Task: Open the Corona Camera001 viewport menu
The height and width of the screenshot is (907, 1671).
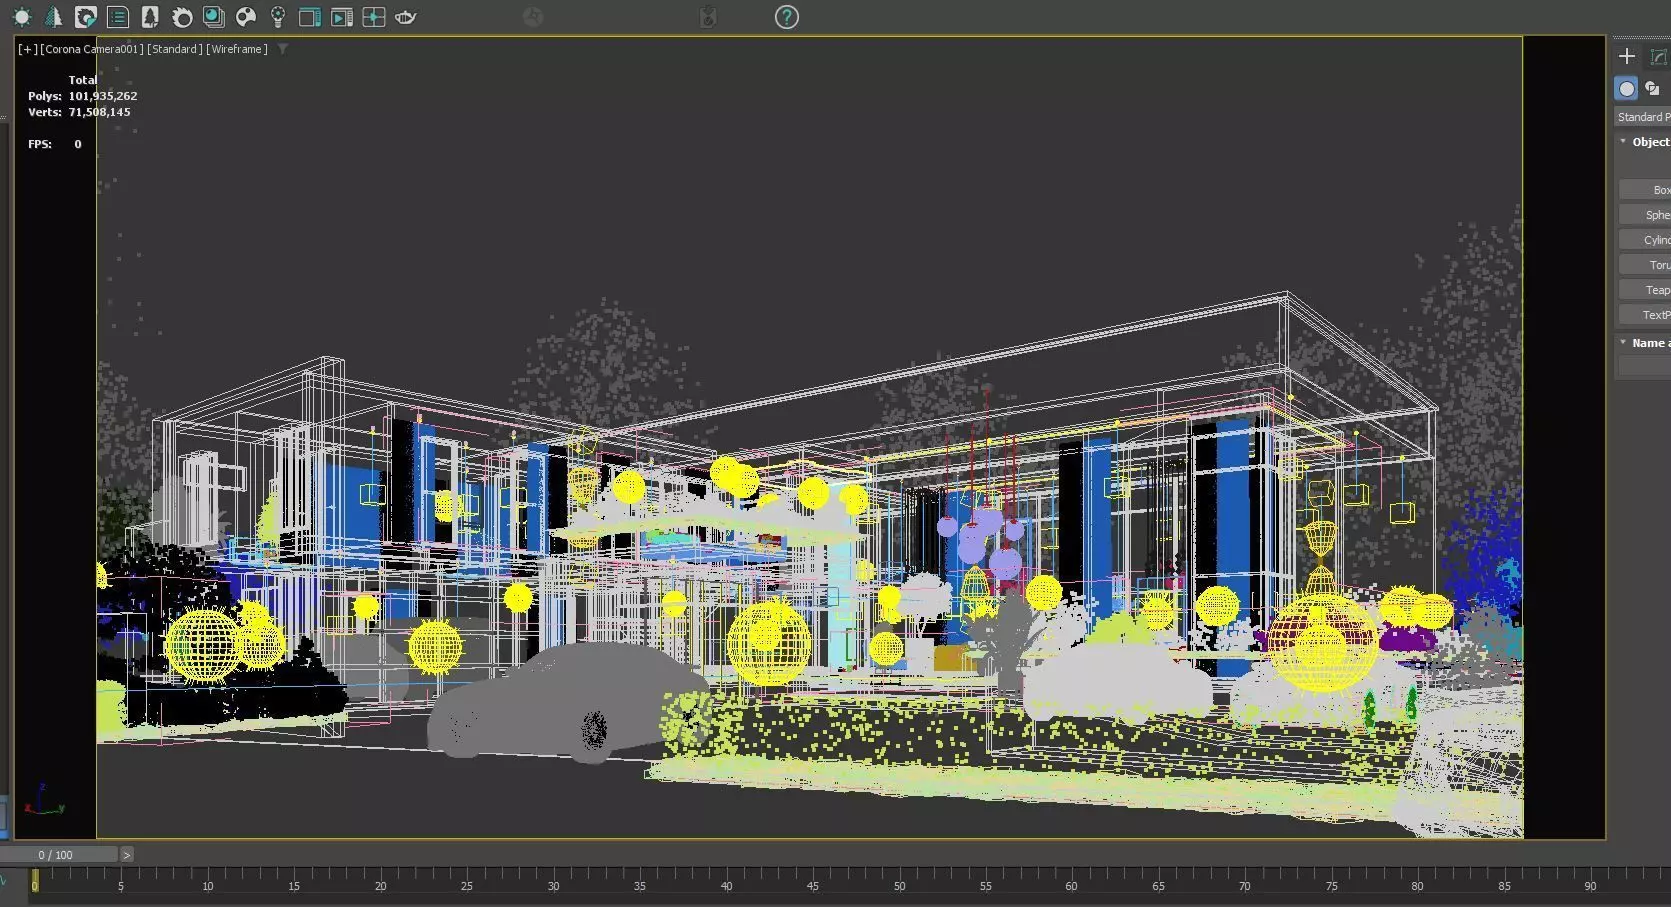Action: click(92, 49)
